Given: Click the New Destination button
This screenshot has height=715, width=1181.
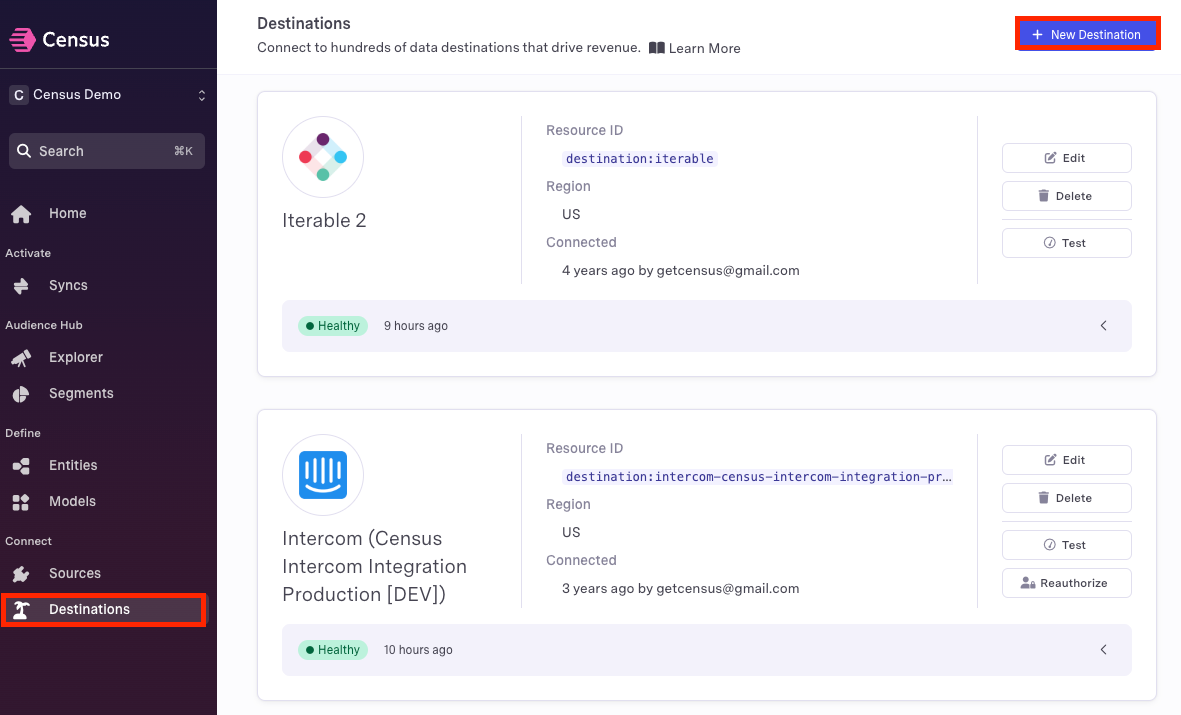Looking at the screenshot, I should (1086, 35).
